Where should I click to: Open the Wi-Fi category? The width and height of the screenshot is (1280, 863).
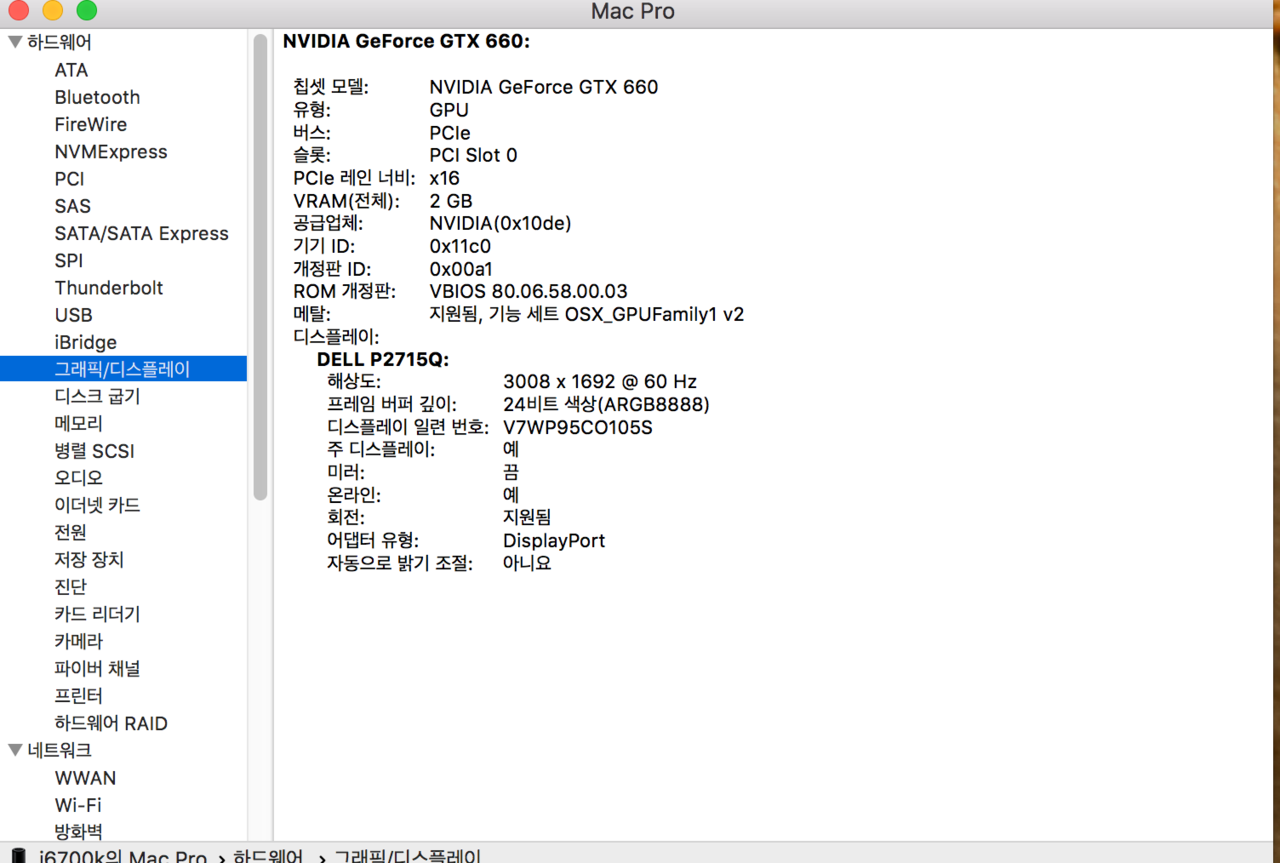[78, 804]
